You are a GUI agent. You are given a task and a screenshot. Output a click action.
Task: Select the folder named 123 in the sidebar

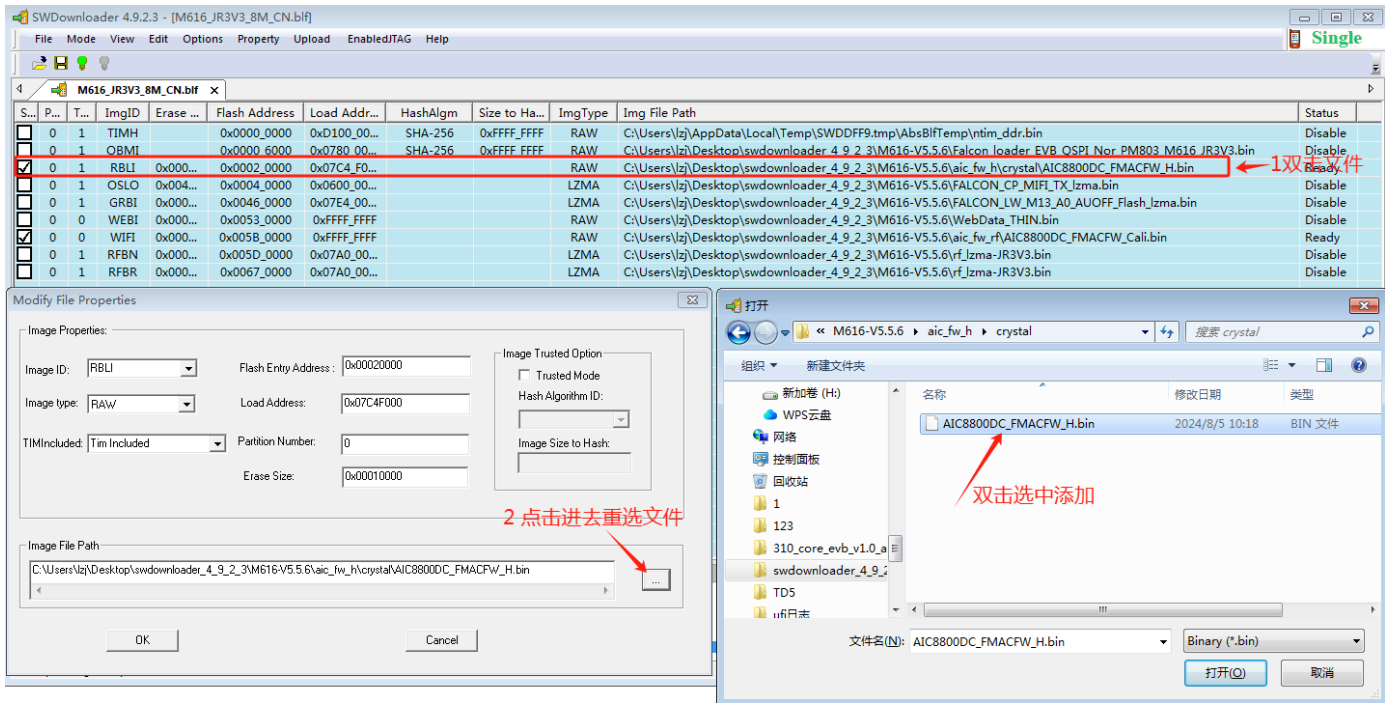pos(774,525)
